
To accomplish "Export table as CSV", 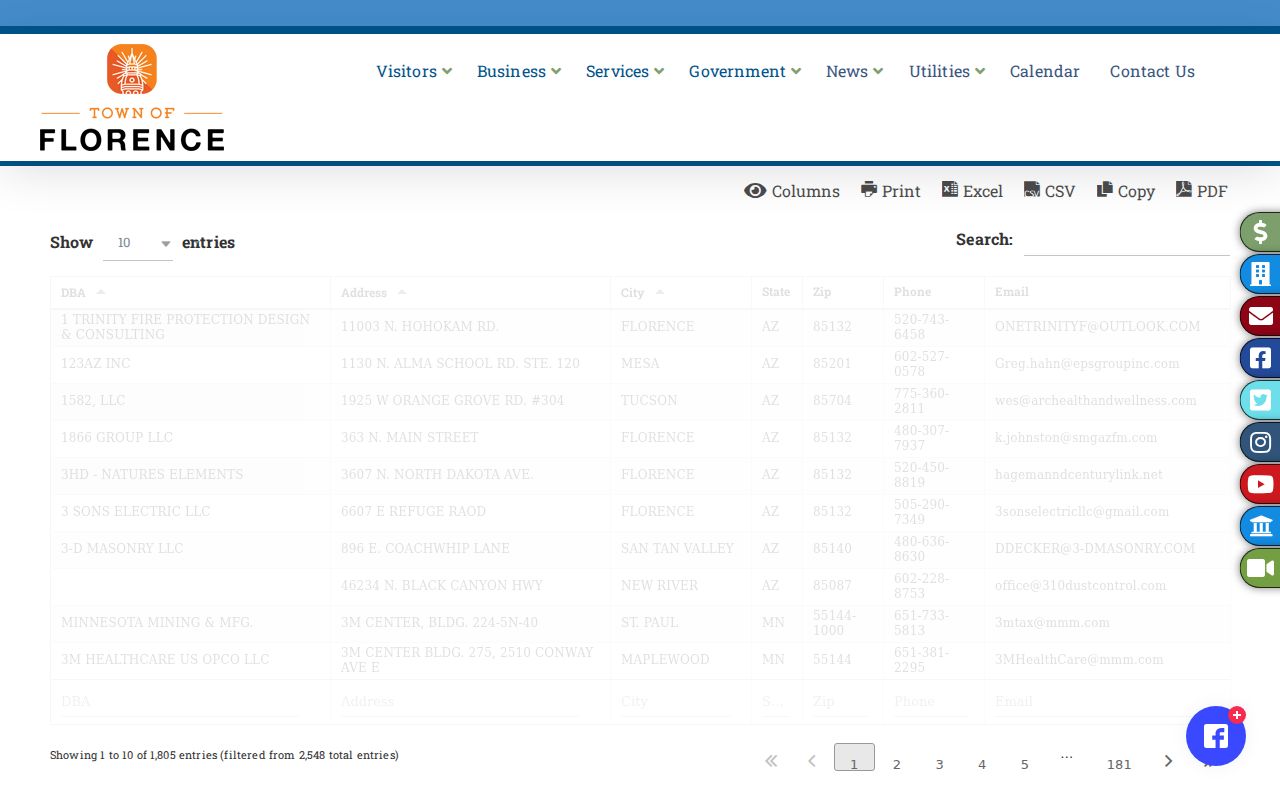I will pyautogui.click(x=1049, y=191).
